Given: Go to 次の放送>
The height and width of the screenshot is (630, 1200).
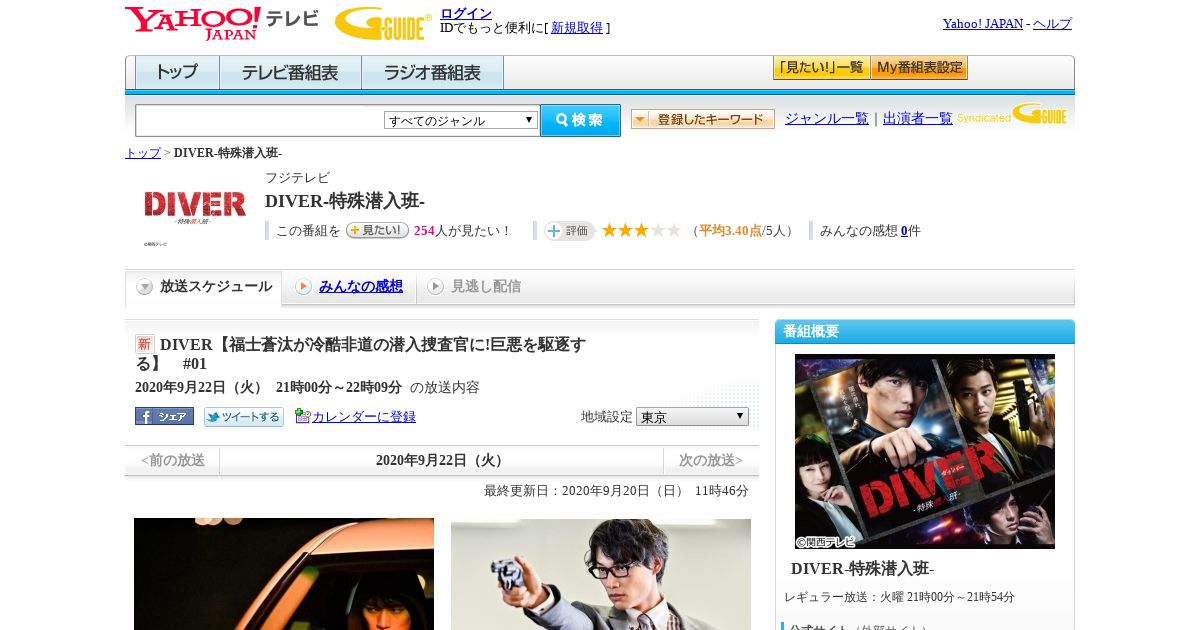Looking at the screenshot, I should coord(711,460).
